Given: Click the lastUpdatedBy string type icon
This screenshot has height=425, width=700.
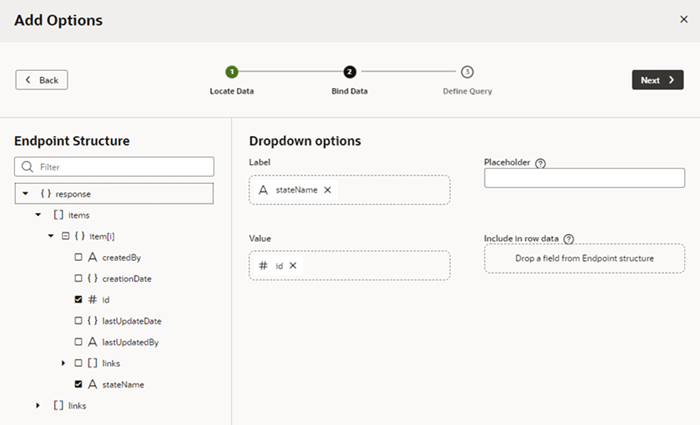Looking at the screenshot, I should [x=92, y=342].
